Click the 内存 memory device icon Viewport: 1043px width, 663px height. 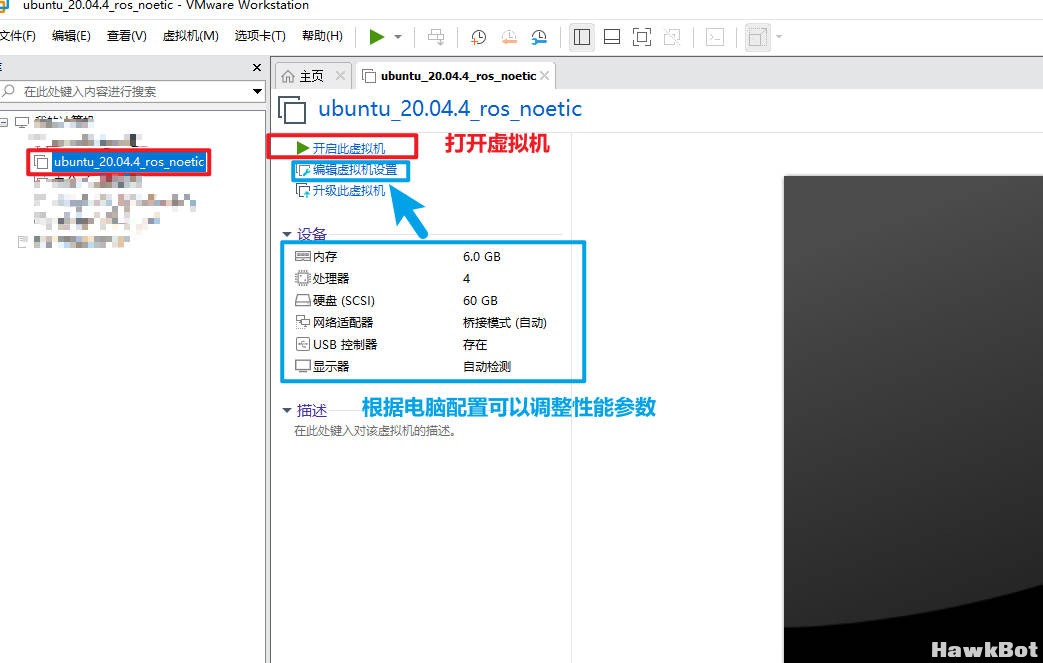[303, 257]
